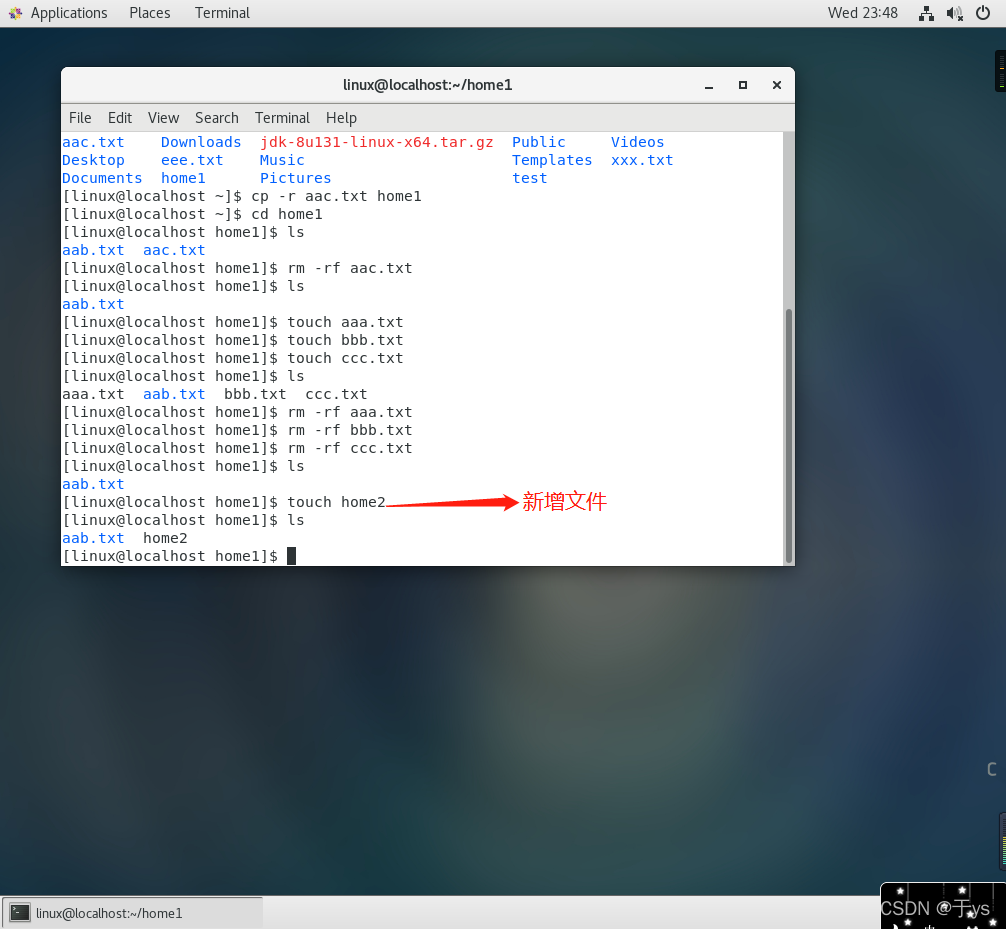
Task: Click the terminal vertical scrollbar thumb
Action: coord(789,436)
